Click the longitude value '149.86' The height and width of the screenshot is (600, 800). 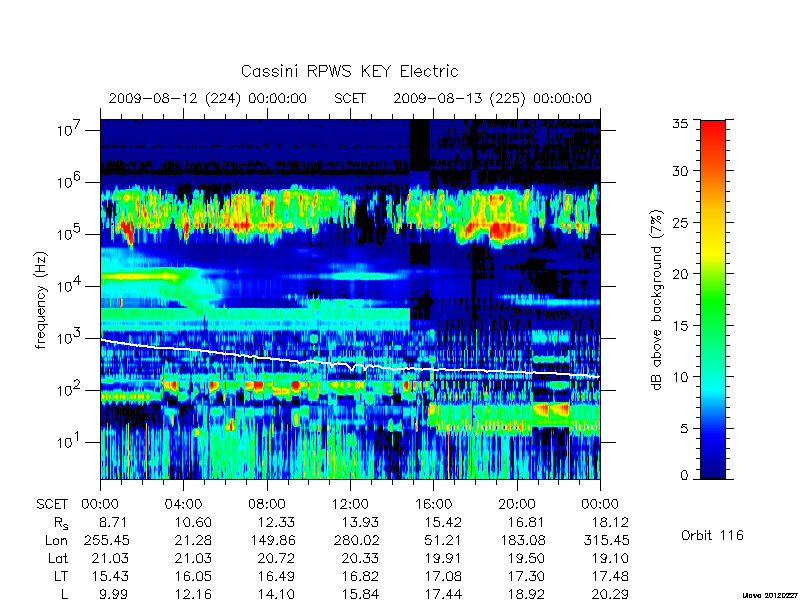pos(274,540)
